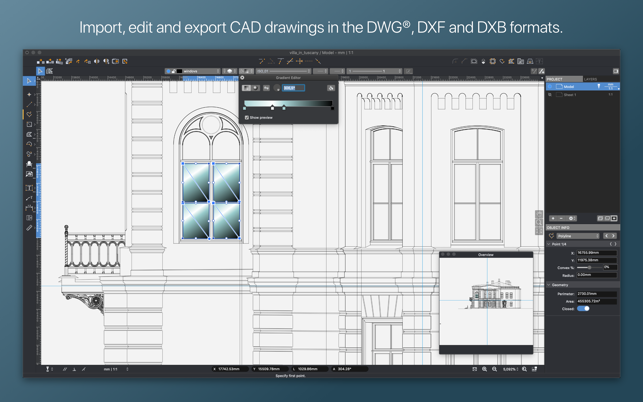Image resolution: width=643 pixels, height=402 pixels.
Task: Select linear gradient type in Gradient Editor
Action: (x=246, y=88)
